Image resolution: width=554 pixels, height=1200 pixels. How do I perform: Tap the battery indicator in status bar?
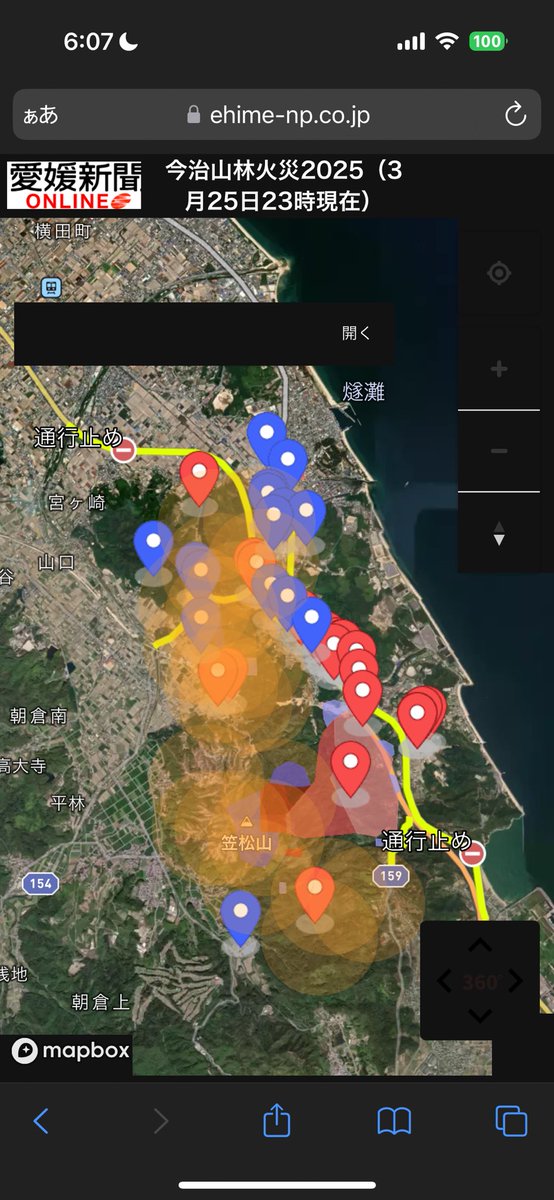(489, 42)
